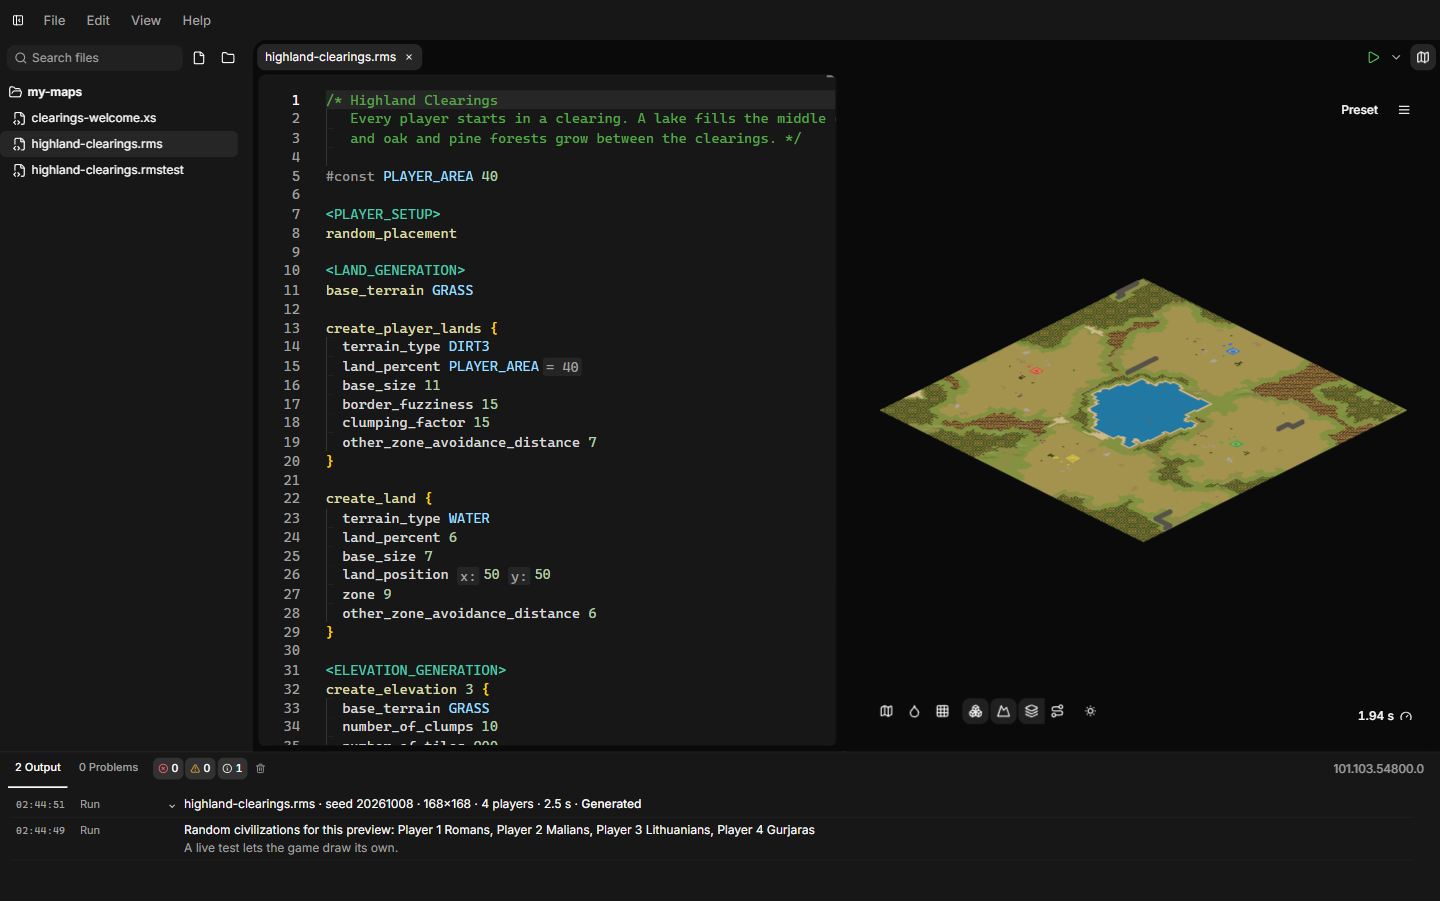1440x901 pixels.
Task: Toggle the stacked layers icon in preview
Action: (1031, 711)
